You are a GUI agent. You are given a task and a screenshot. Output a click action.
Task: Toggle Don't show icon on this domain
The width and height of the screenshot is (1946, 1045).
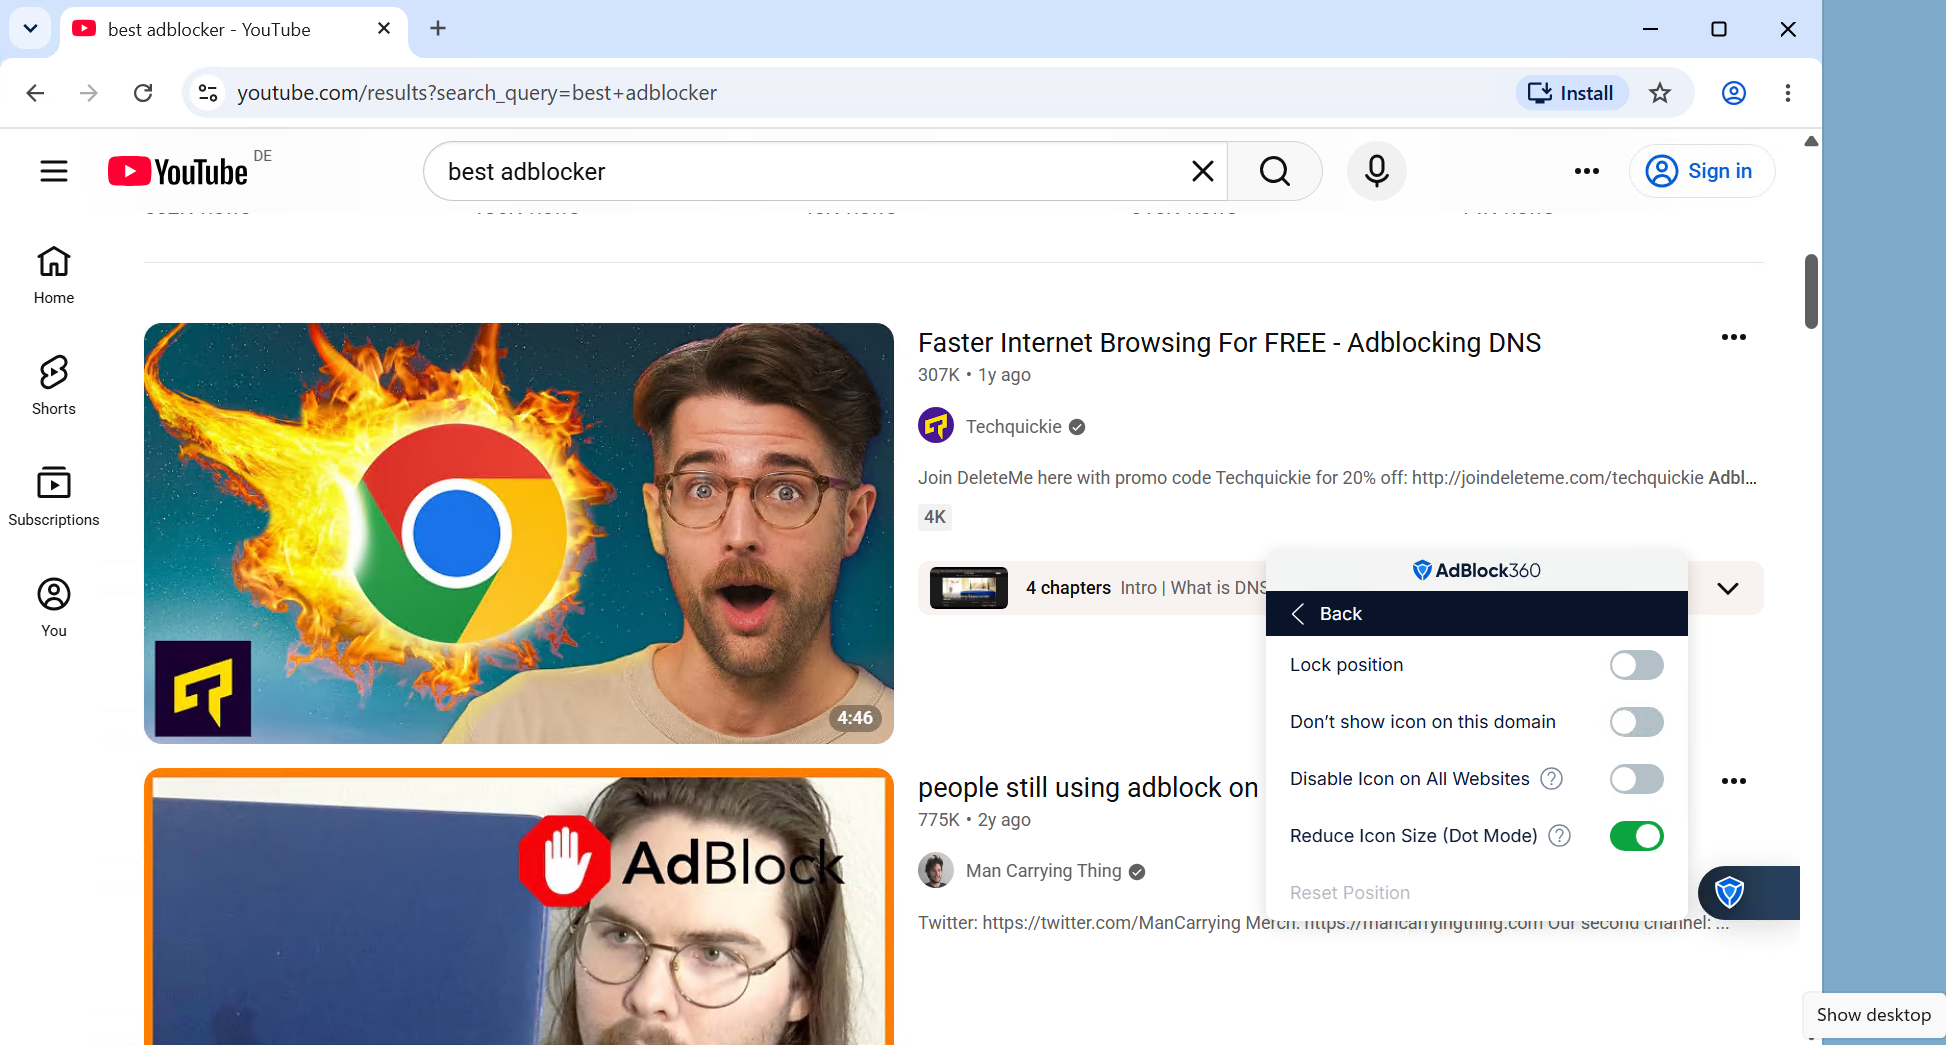[x=1636, y=722]
